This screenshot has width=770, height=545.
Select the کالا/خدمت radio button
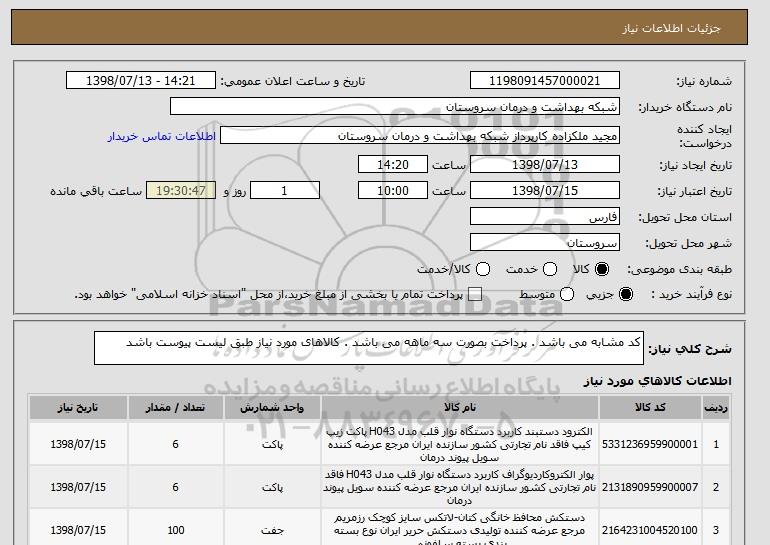(483, 269)
